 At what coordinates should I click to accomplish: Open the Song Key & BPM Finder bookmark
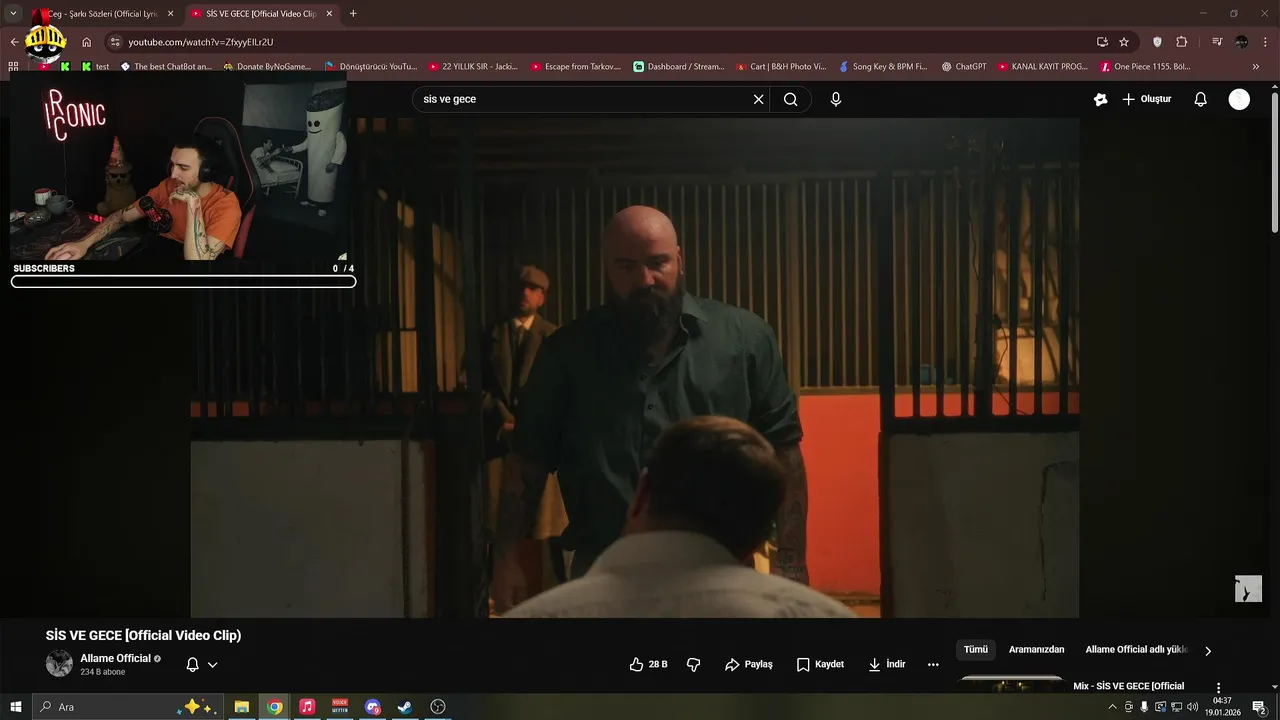pyautogui.click(x=883, y=67)
